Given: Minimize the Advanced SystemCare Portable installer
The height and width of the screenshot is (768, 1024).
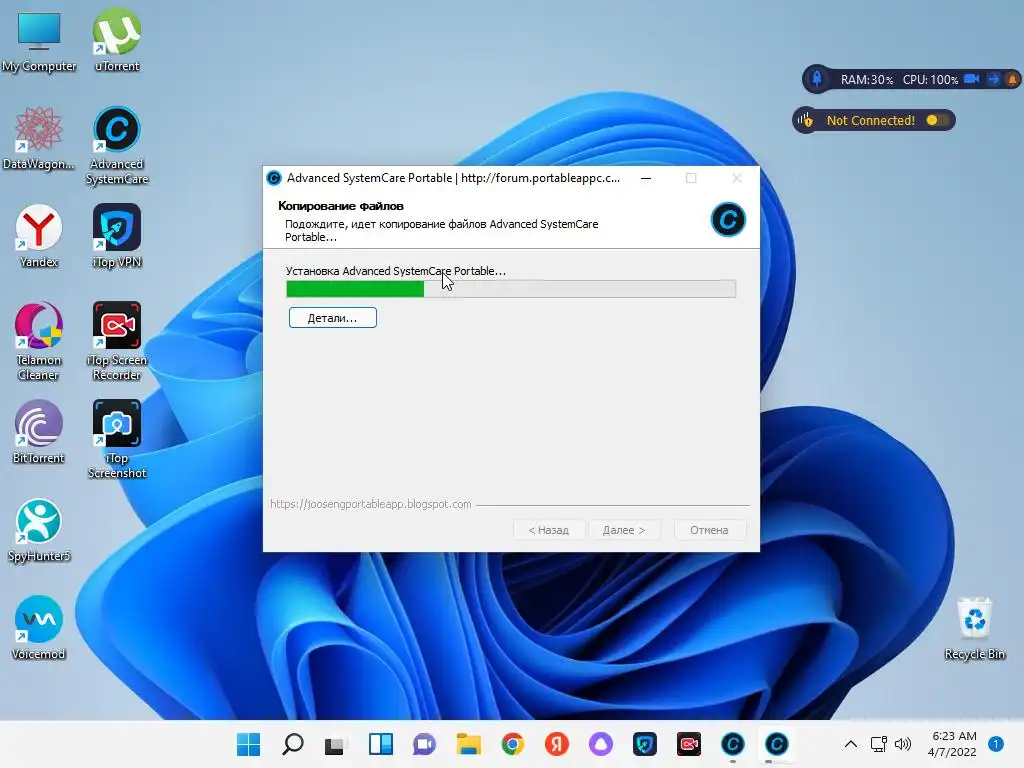Looking at the screenshot, I should [x=646, y=178].
